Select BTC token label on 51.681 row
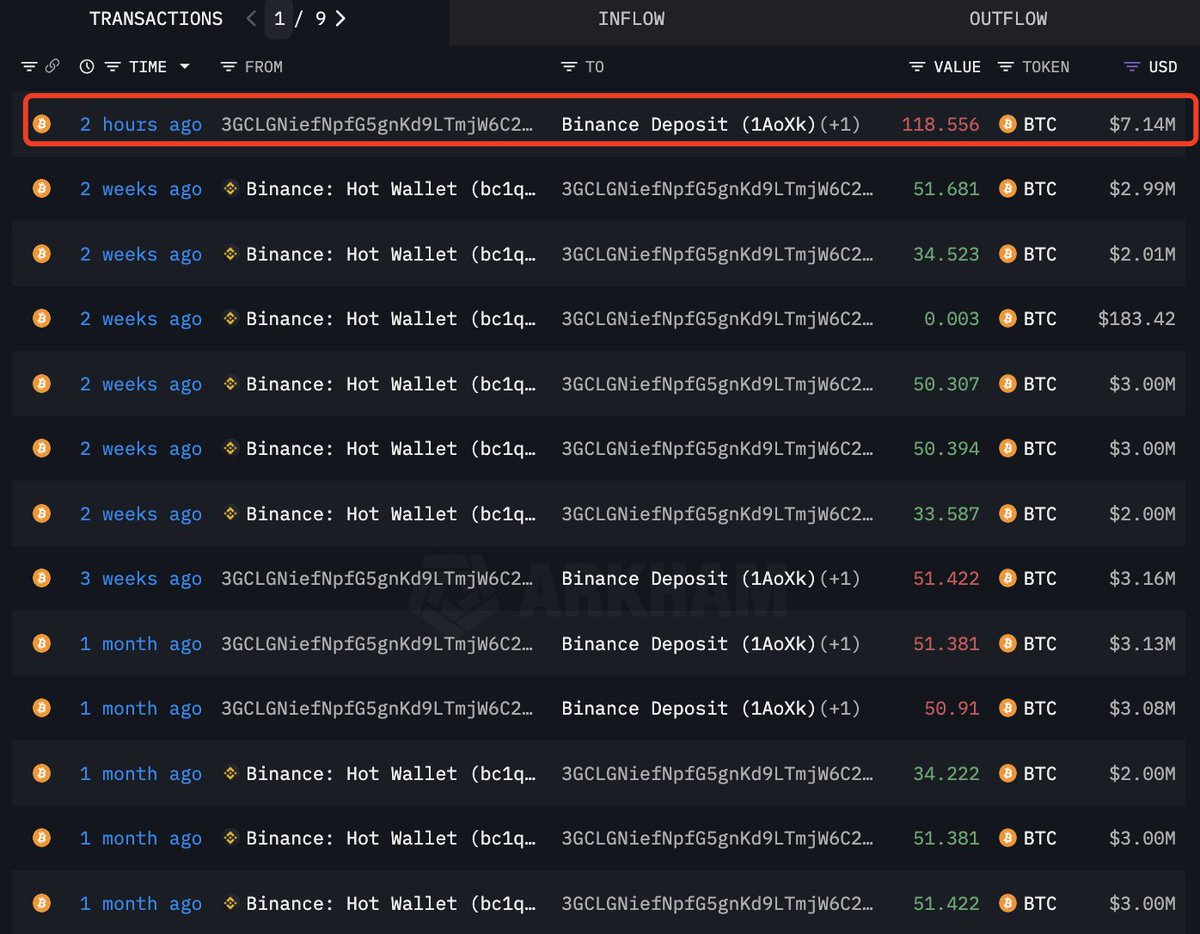Screen dimensions: 1200x934 1040,189
